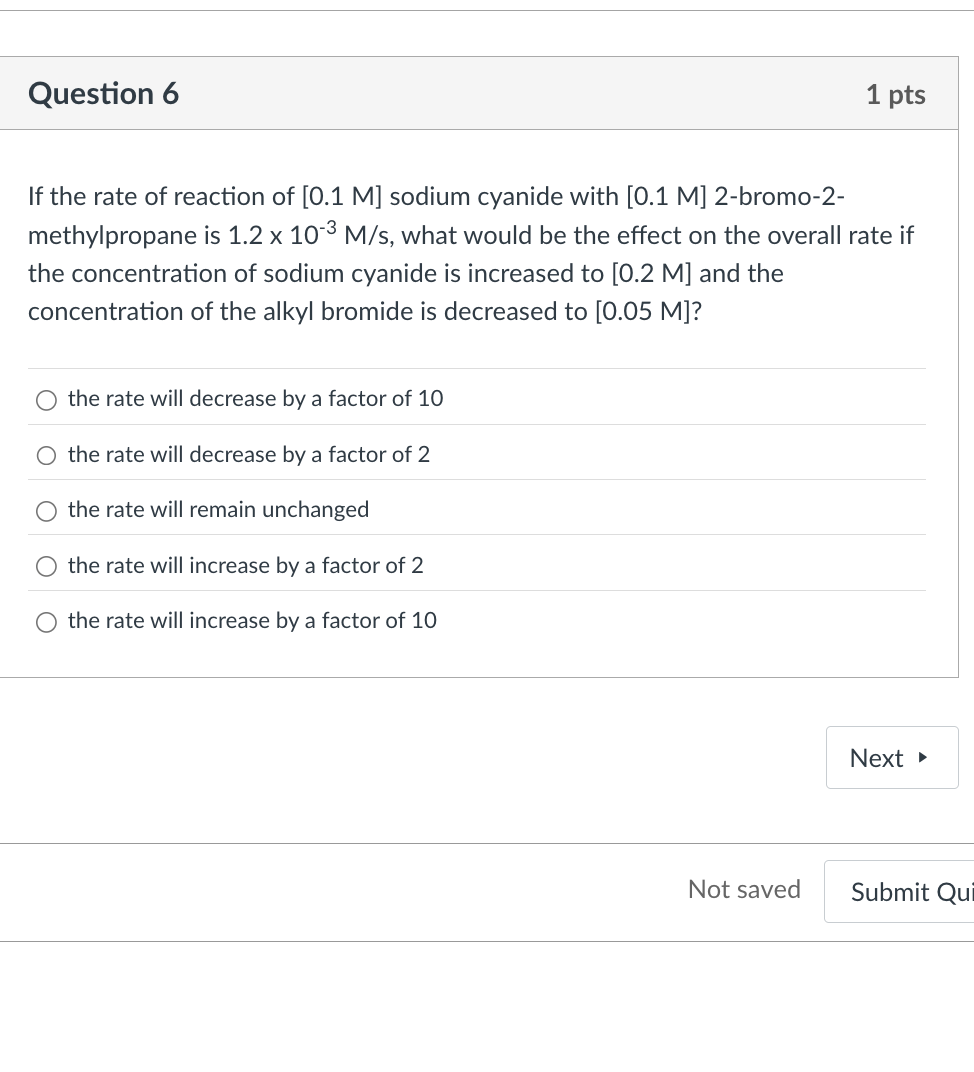Click the arrow icon inside the Next button
Screen dimensions: 974x1072
(922, 757)
